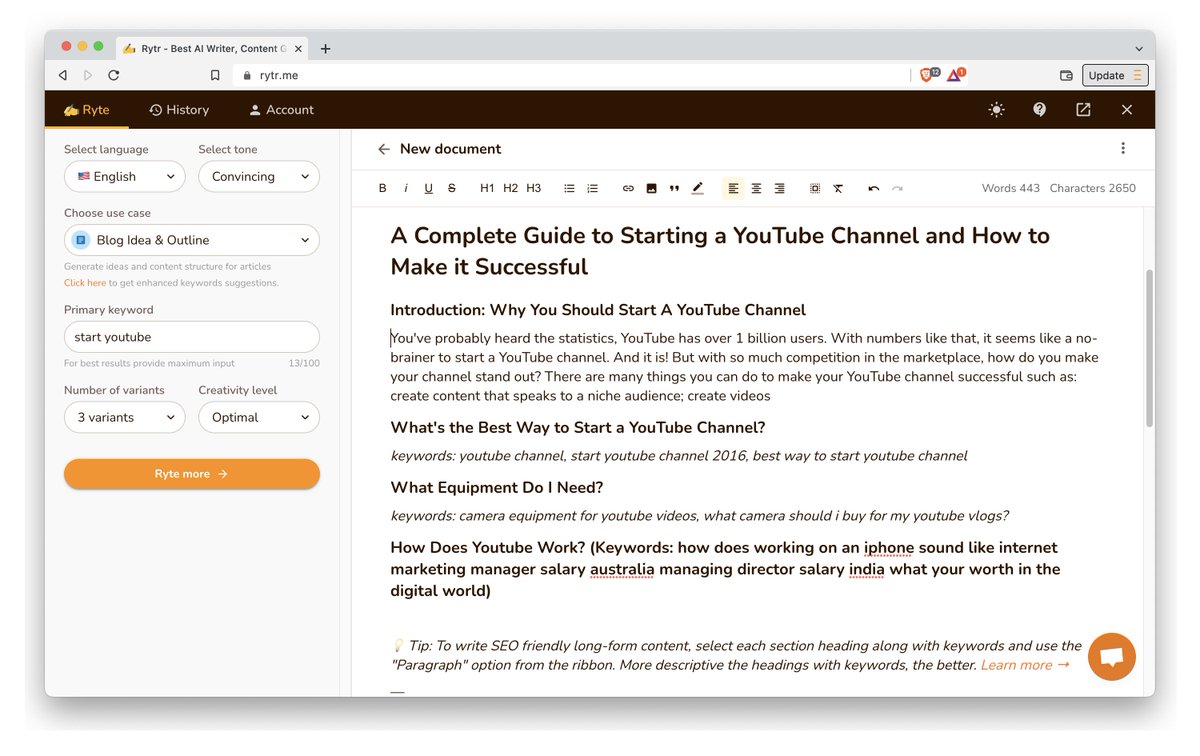Screen dimensions: 1200x756
Task: Open the Brave rewards triangle icon
Action: (x=956, y=74)
